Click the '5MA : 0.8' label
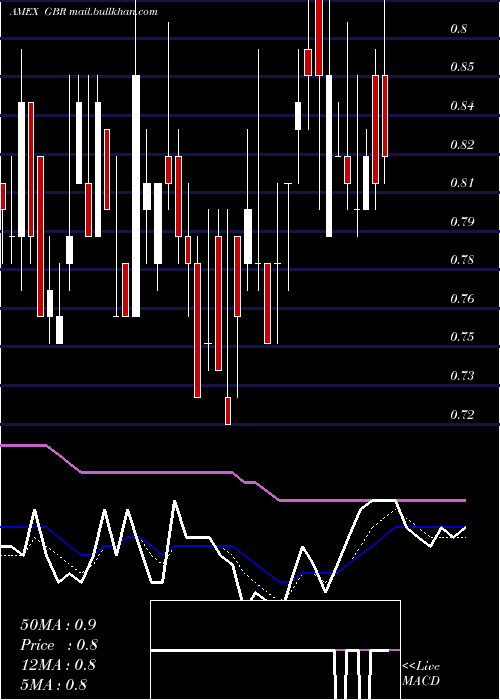 tap(54, 684)
